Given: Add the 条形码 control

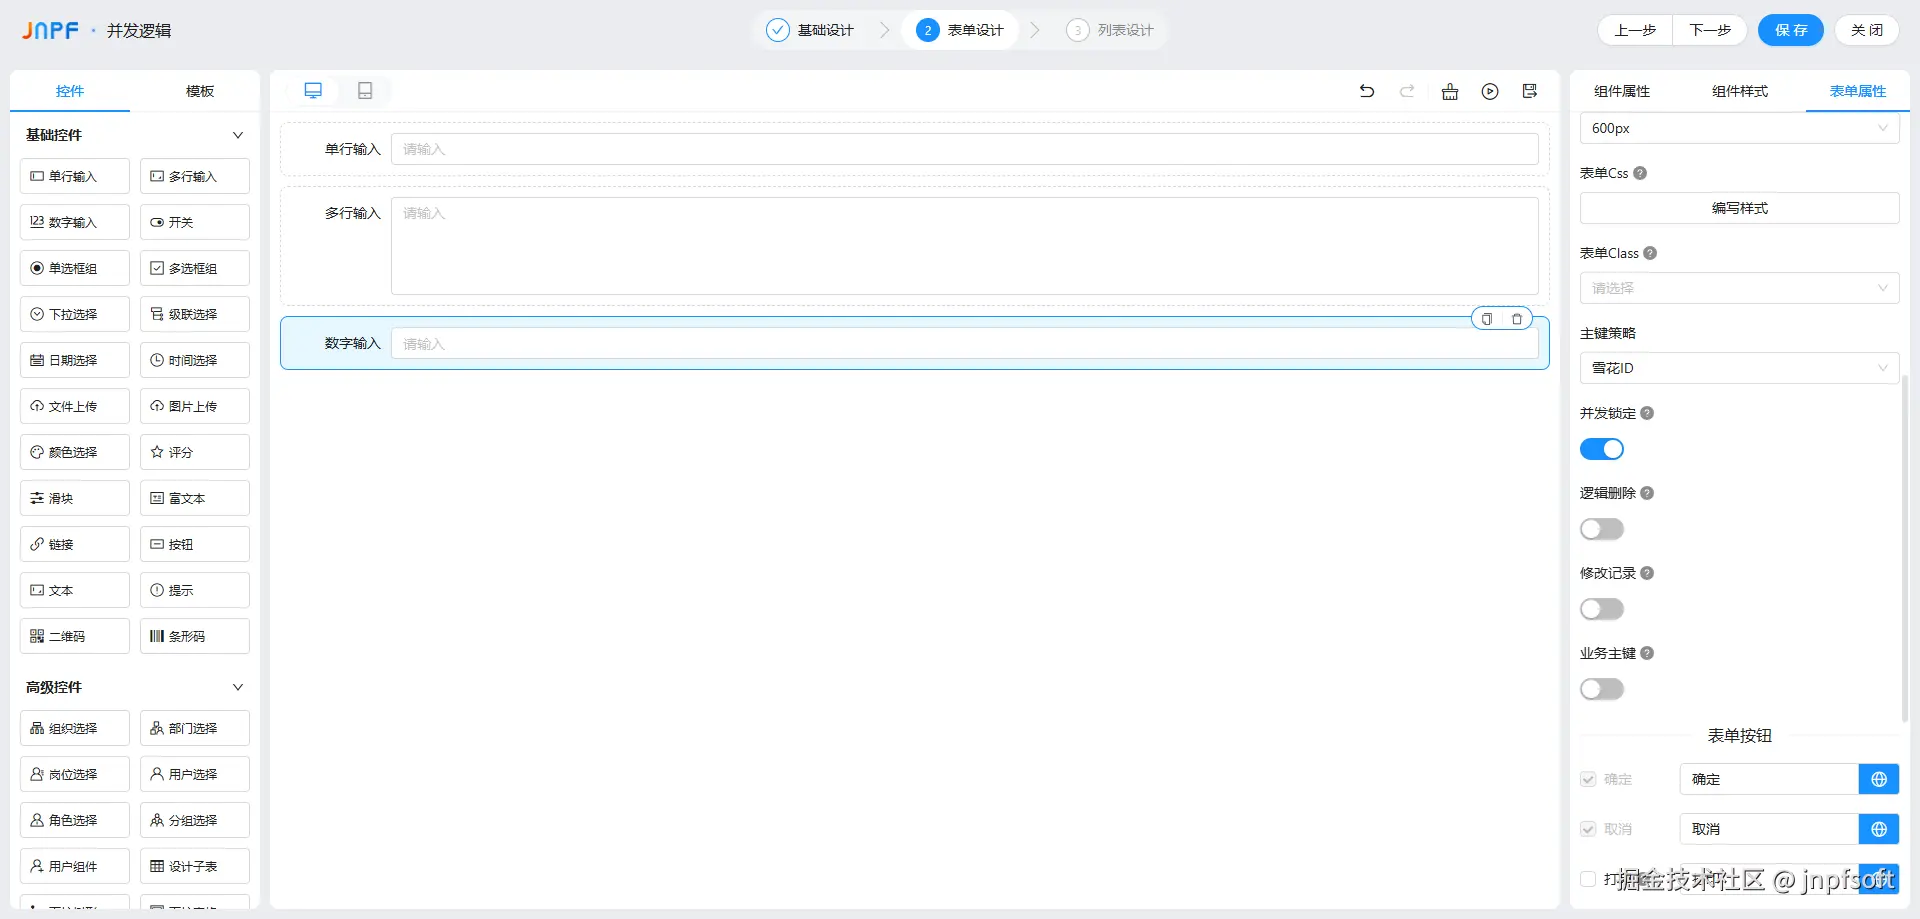Looking at the screenshot, I should 195,636.
